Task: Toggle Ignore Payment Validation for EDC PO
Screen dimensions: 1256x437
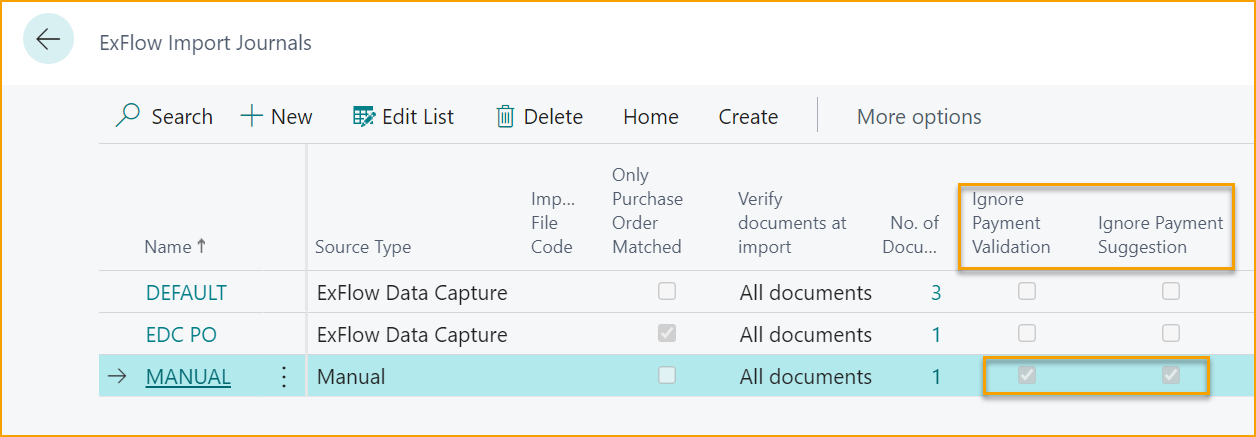Action: pyautogui.click(x=1026, y=334)
